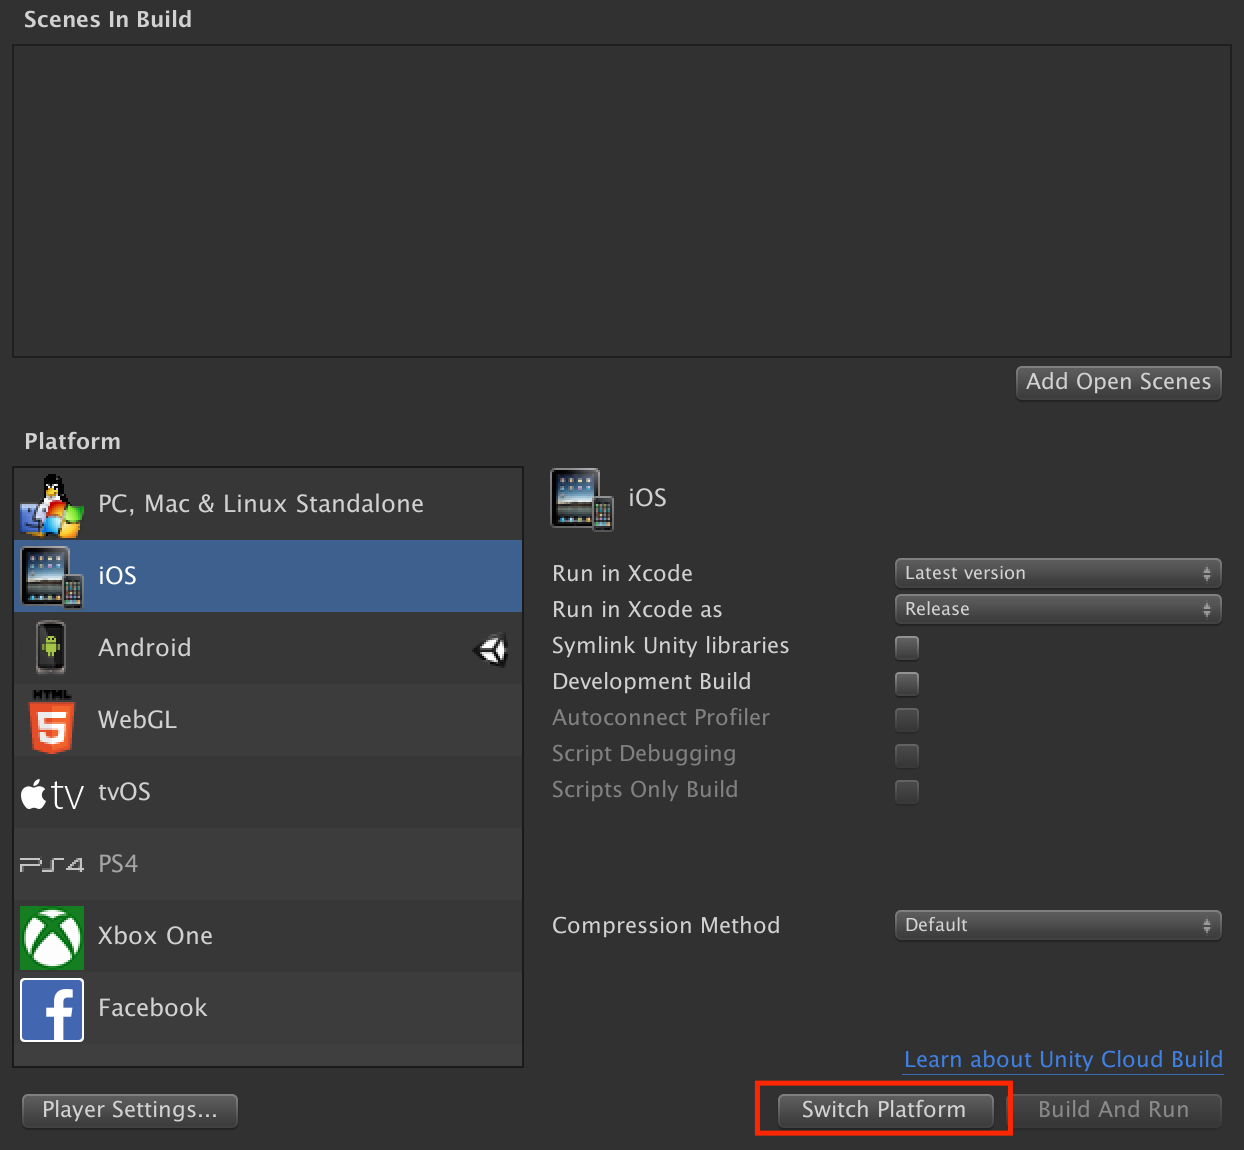Viewport: 1244px width, 1150px height.
Task: Select the Facebook platform row
Action: point(268,1008)
